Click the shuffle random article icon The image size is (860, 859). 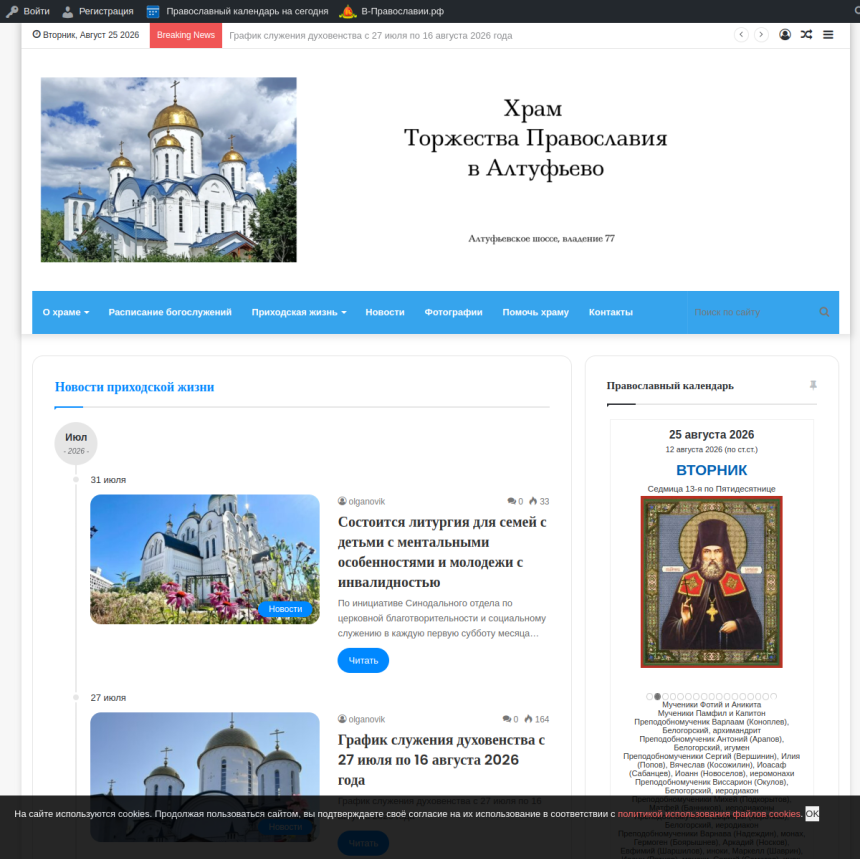click(x=806, y=35)
